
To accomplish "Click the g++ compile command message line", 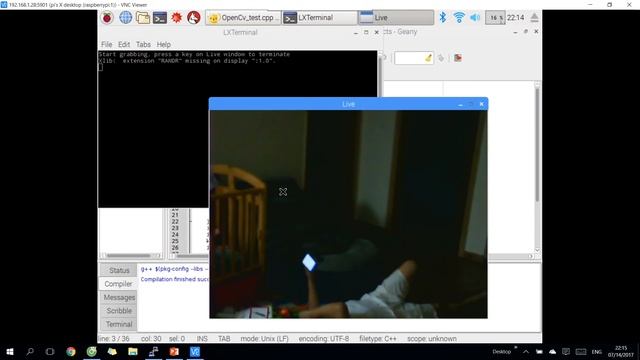I will (x=174, y=269).
